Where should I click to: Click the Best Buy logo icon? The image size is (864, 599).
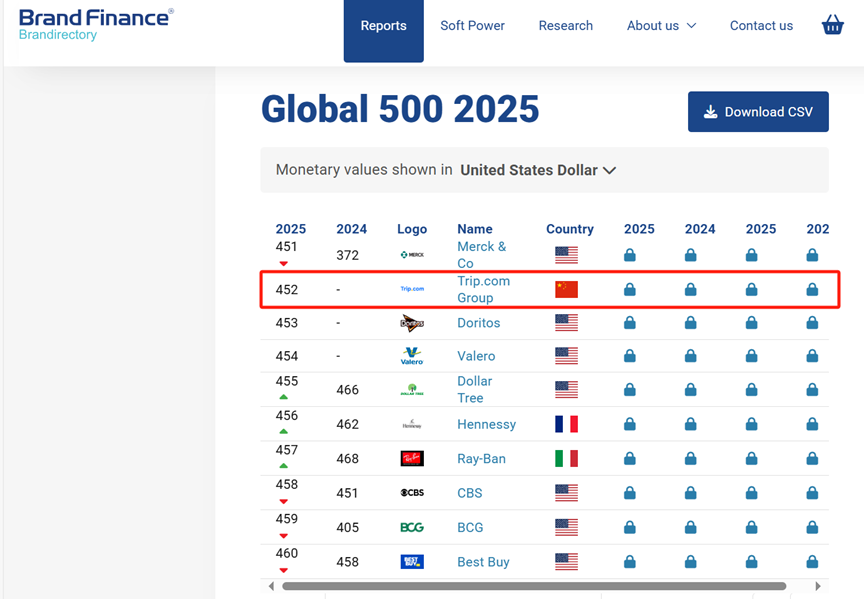411,562
